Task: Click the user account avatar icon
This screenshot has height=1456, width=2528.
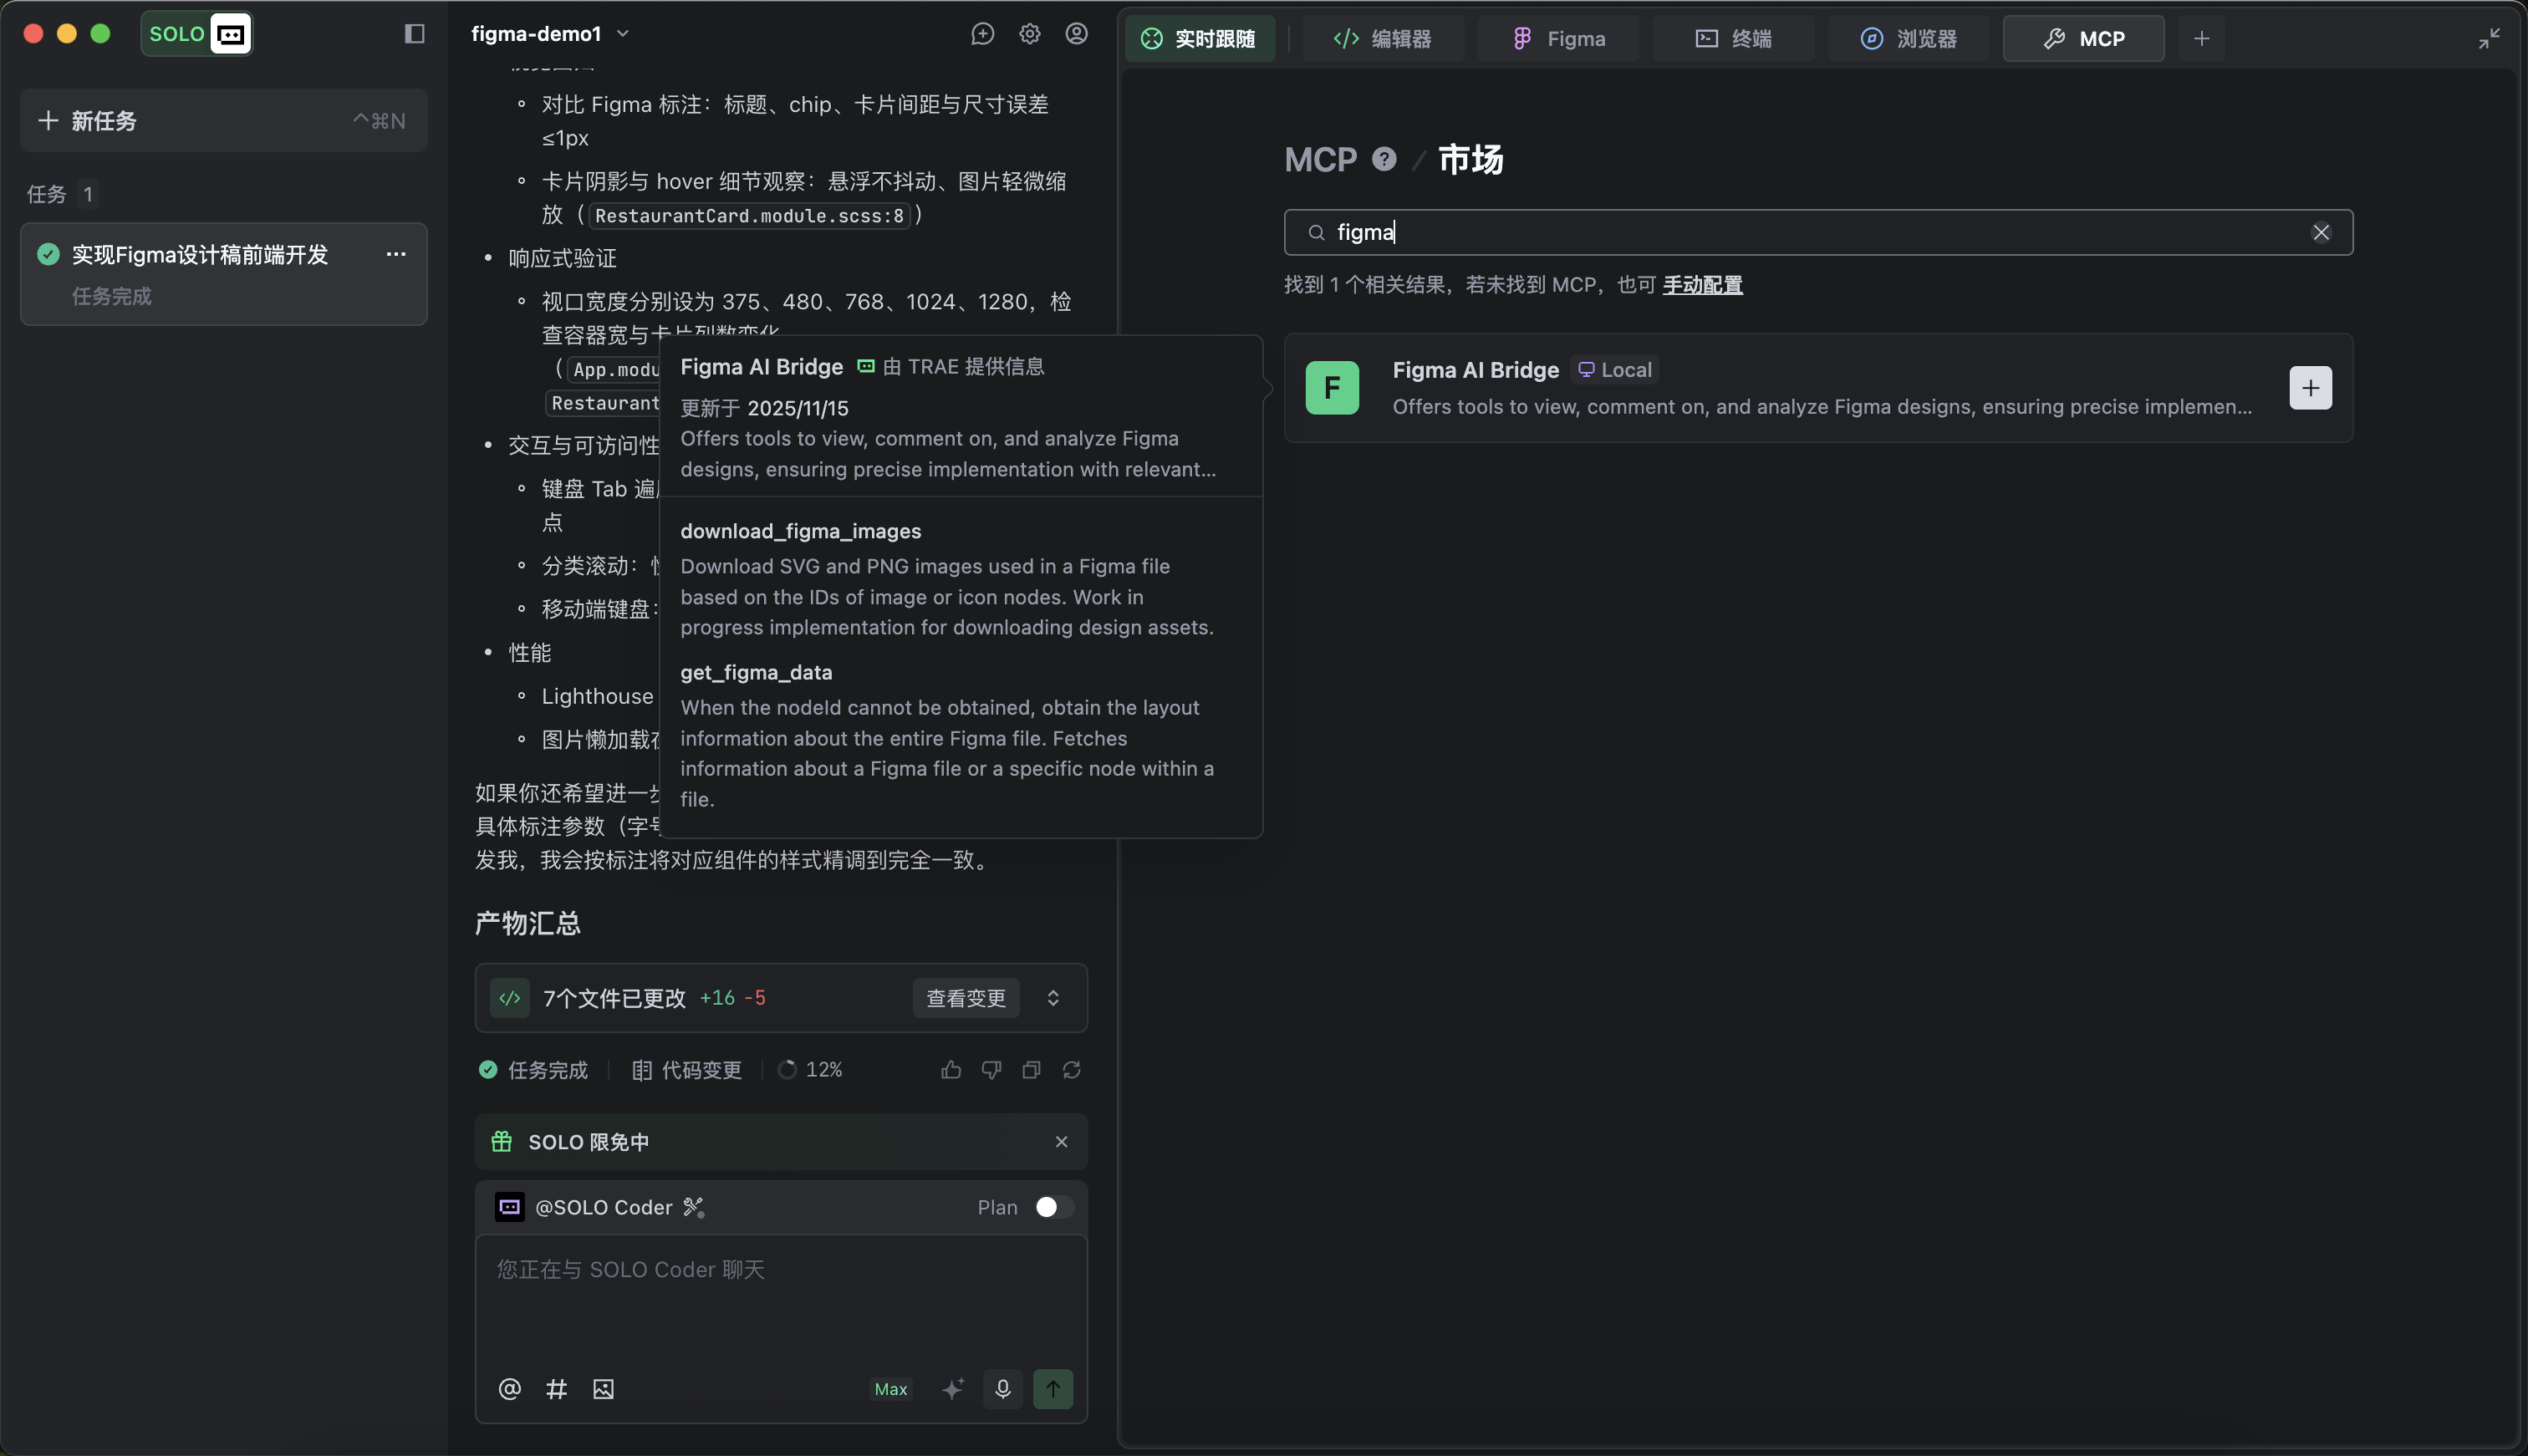Action: pos(1076,34)
